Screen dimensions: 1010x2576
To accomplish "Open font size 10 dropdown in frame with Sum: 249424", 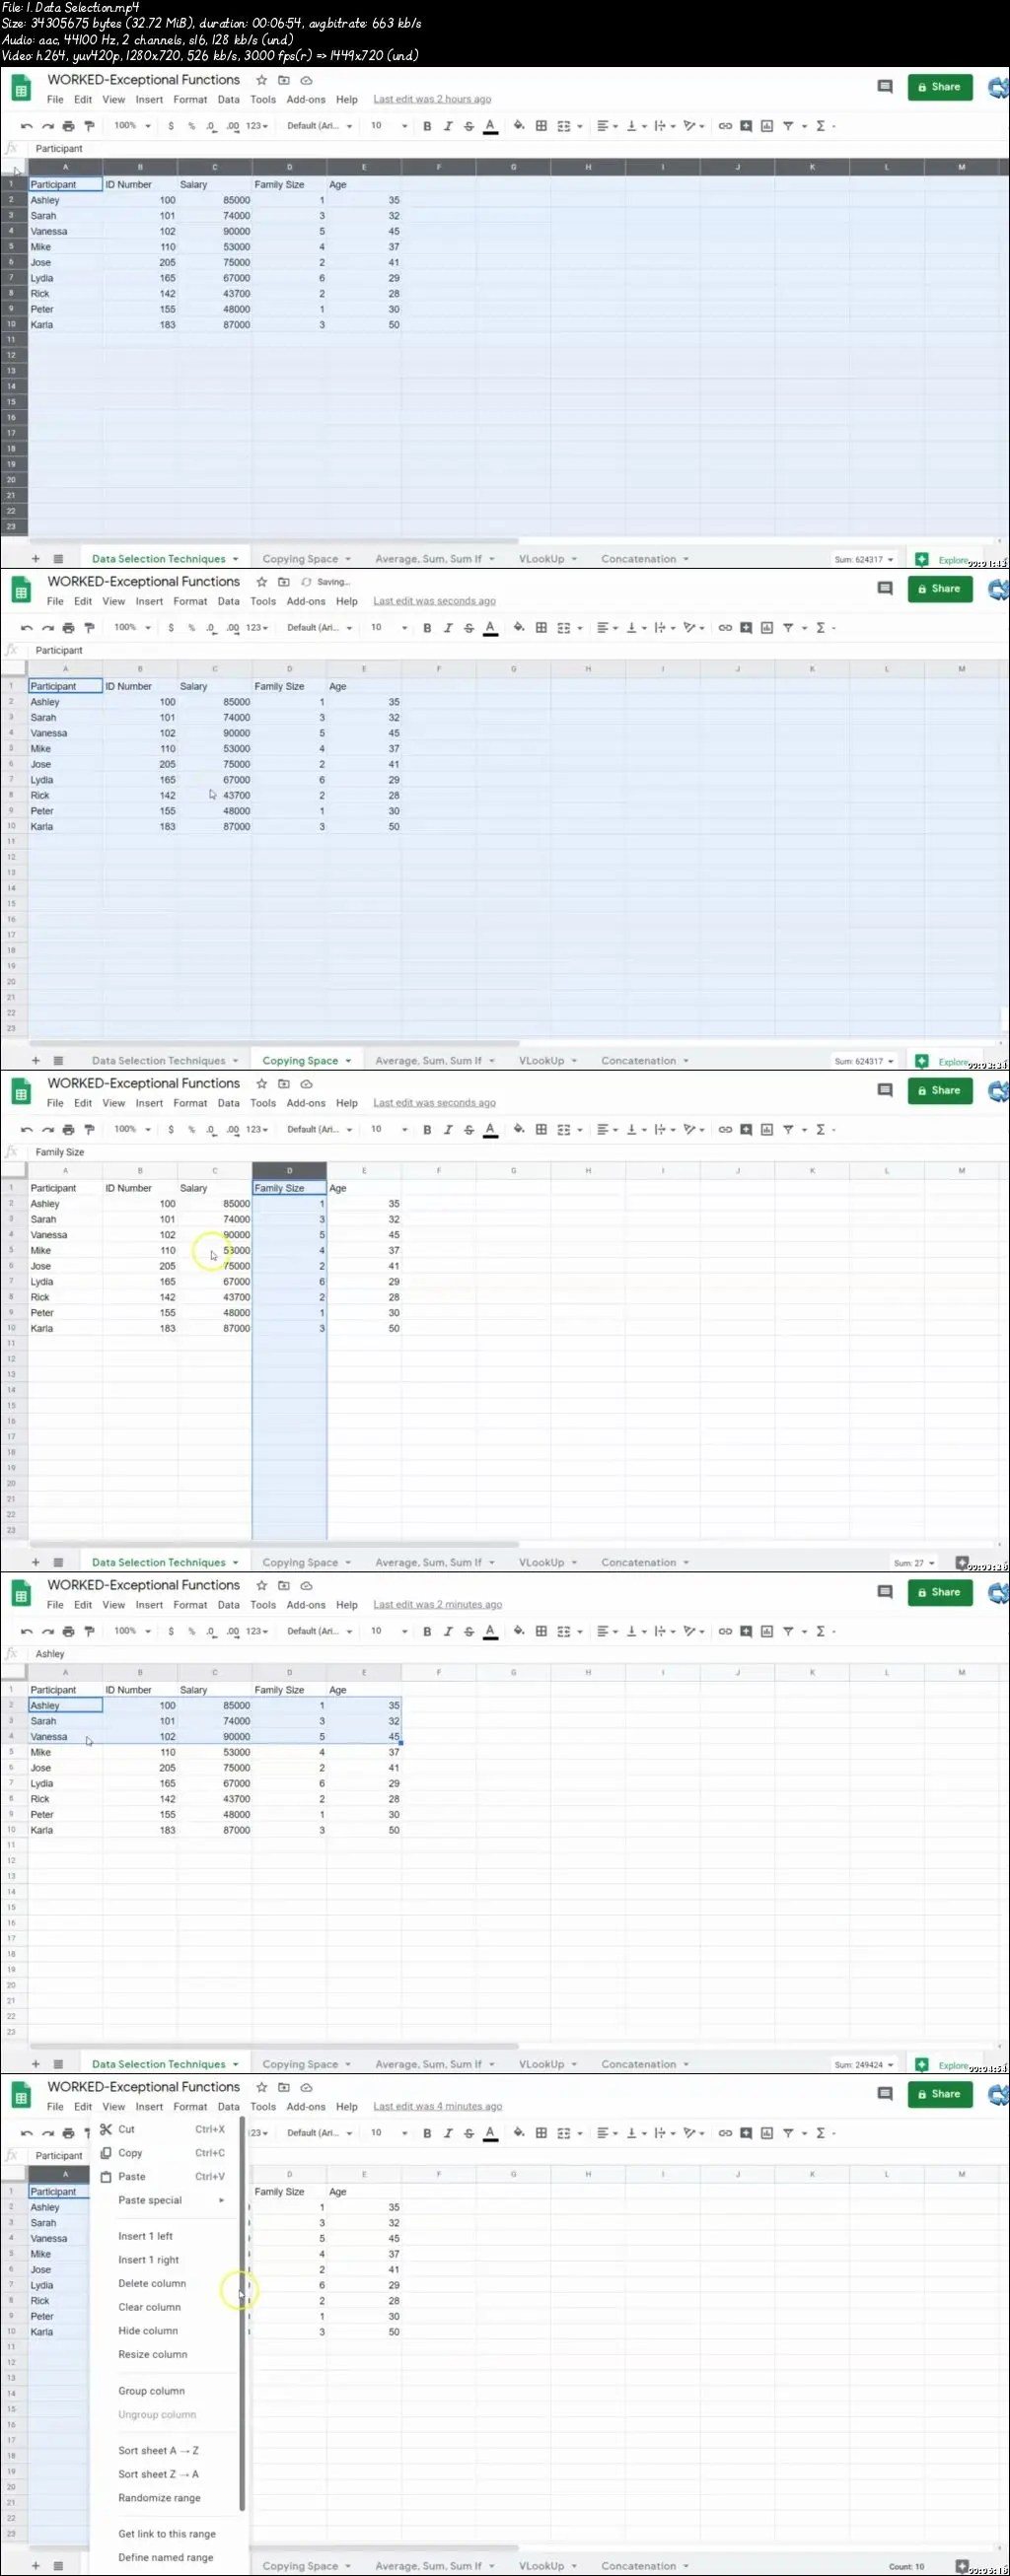I will pyautogui.click(x=389, y=1632).
